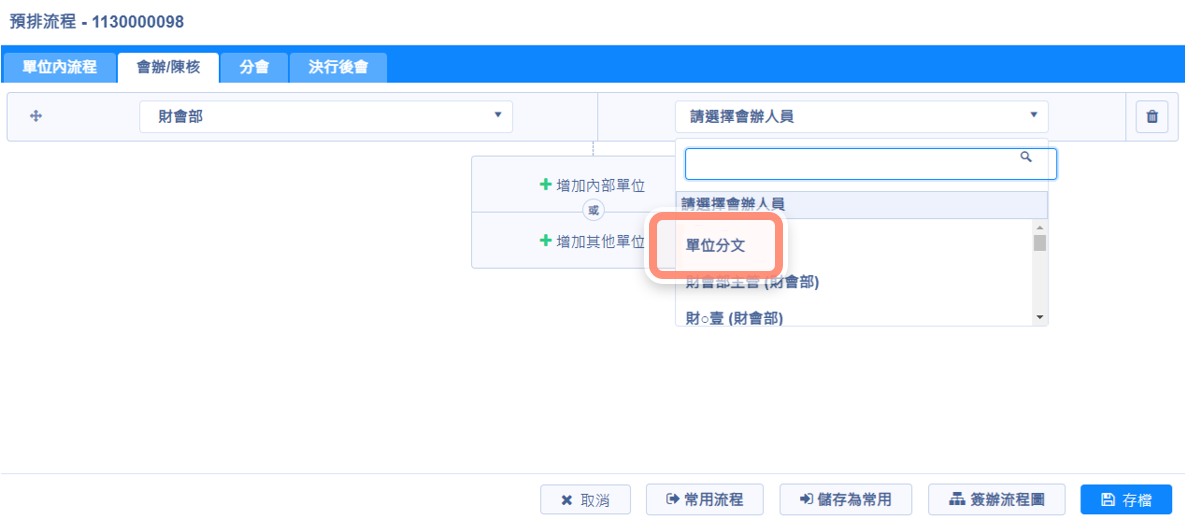Click the drag handle icon on the 財會部 row
The image size is (1185, 520).
click(x=36, y=117)
